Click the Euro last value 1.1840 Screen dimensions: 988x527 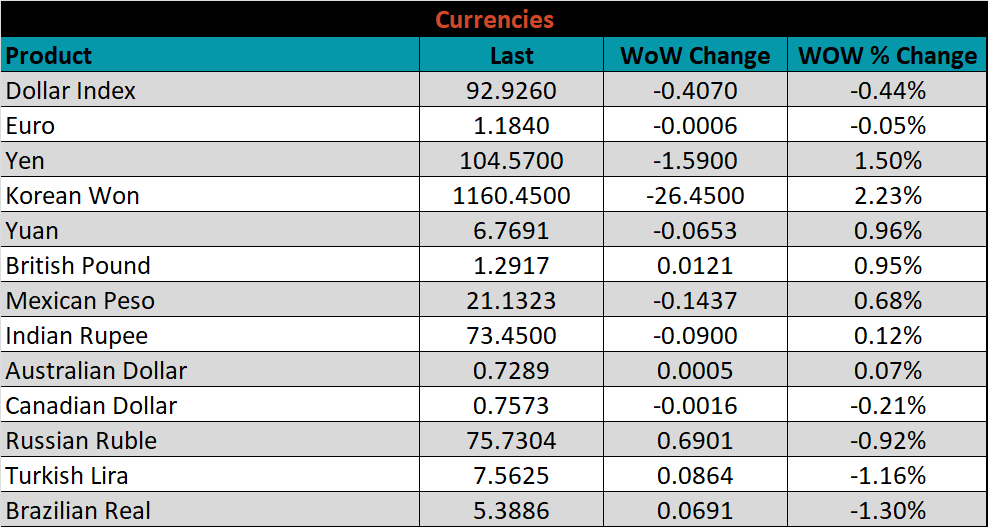pyautogui.click(x=511, y=126)
